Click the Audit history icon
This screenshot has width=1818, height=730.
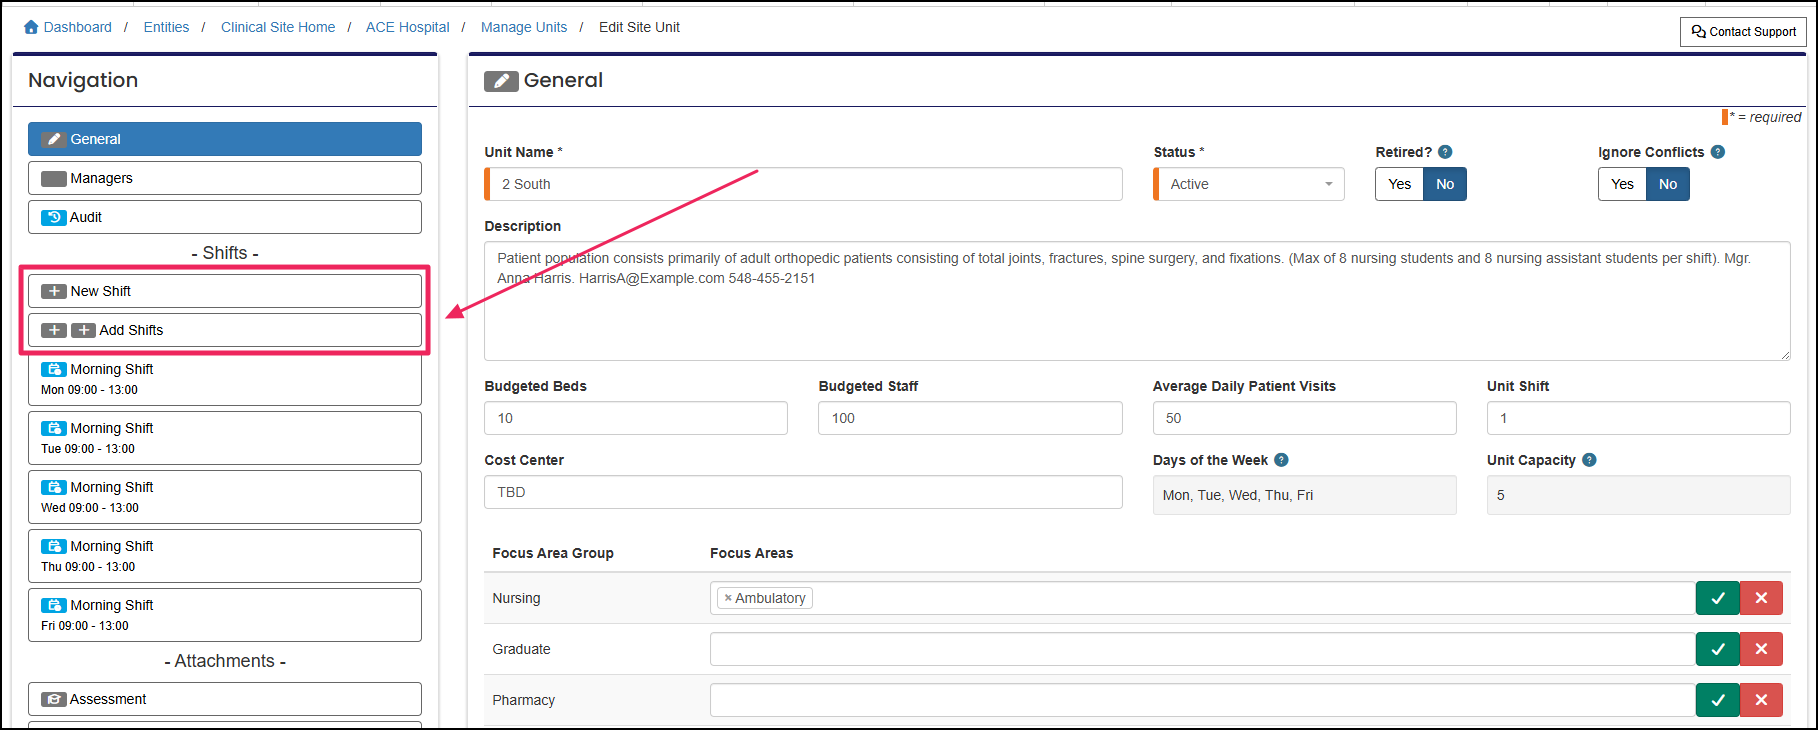(x=54, y=217)
